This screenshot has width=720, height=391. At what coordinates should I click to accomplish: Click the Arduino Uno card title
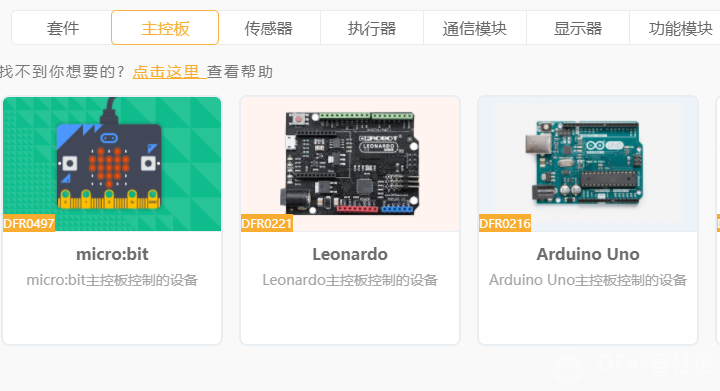[x=588, y=254]
